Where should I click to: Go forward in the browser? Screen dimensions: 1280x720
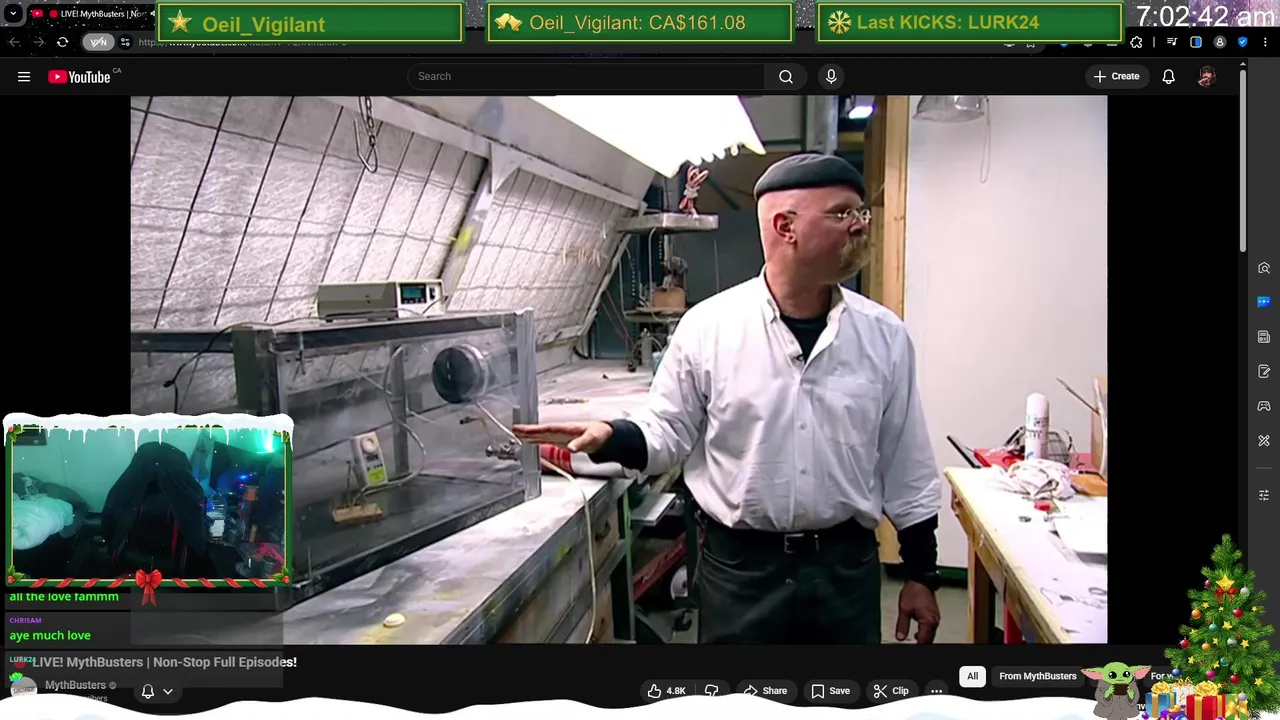[38, 42]
